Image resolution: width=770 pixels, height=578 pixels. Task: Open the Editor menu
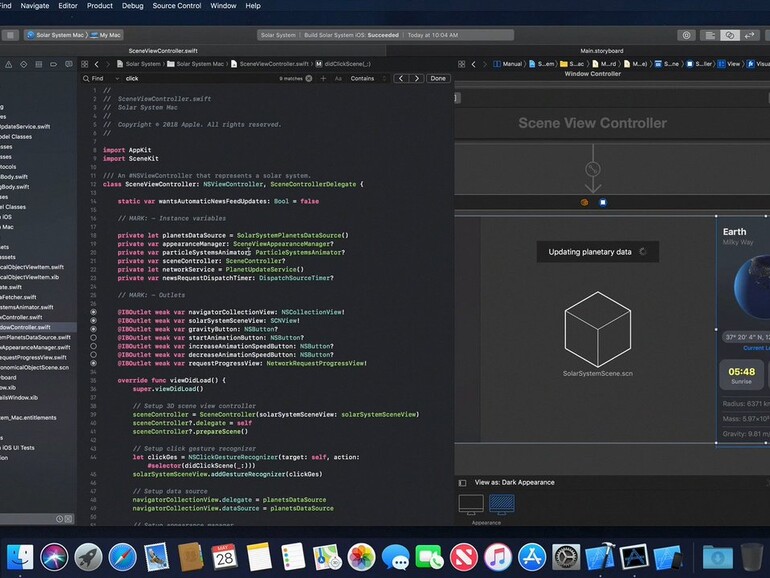click(68, 6)
